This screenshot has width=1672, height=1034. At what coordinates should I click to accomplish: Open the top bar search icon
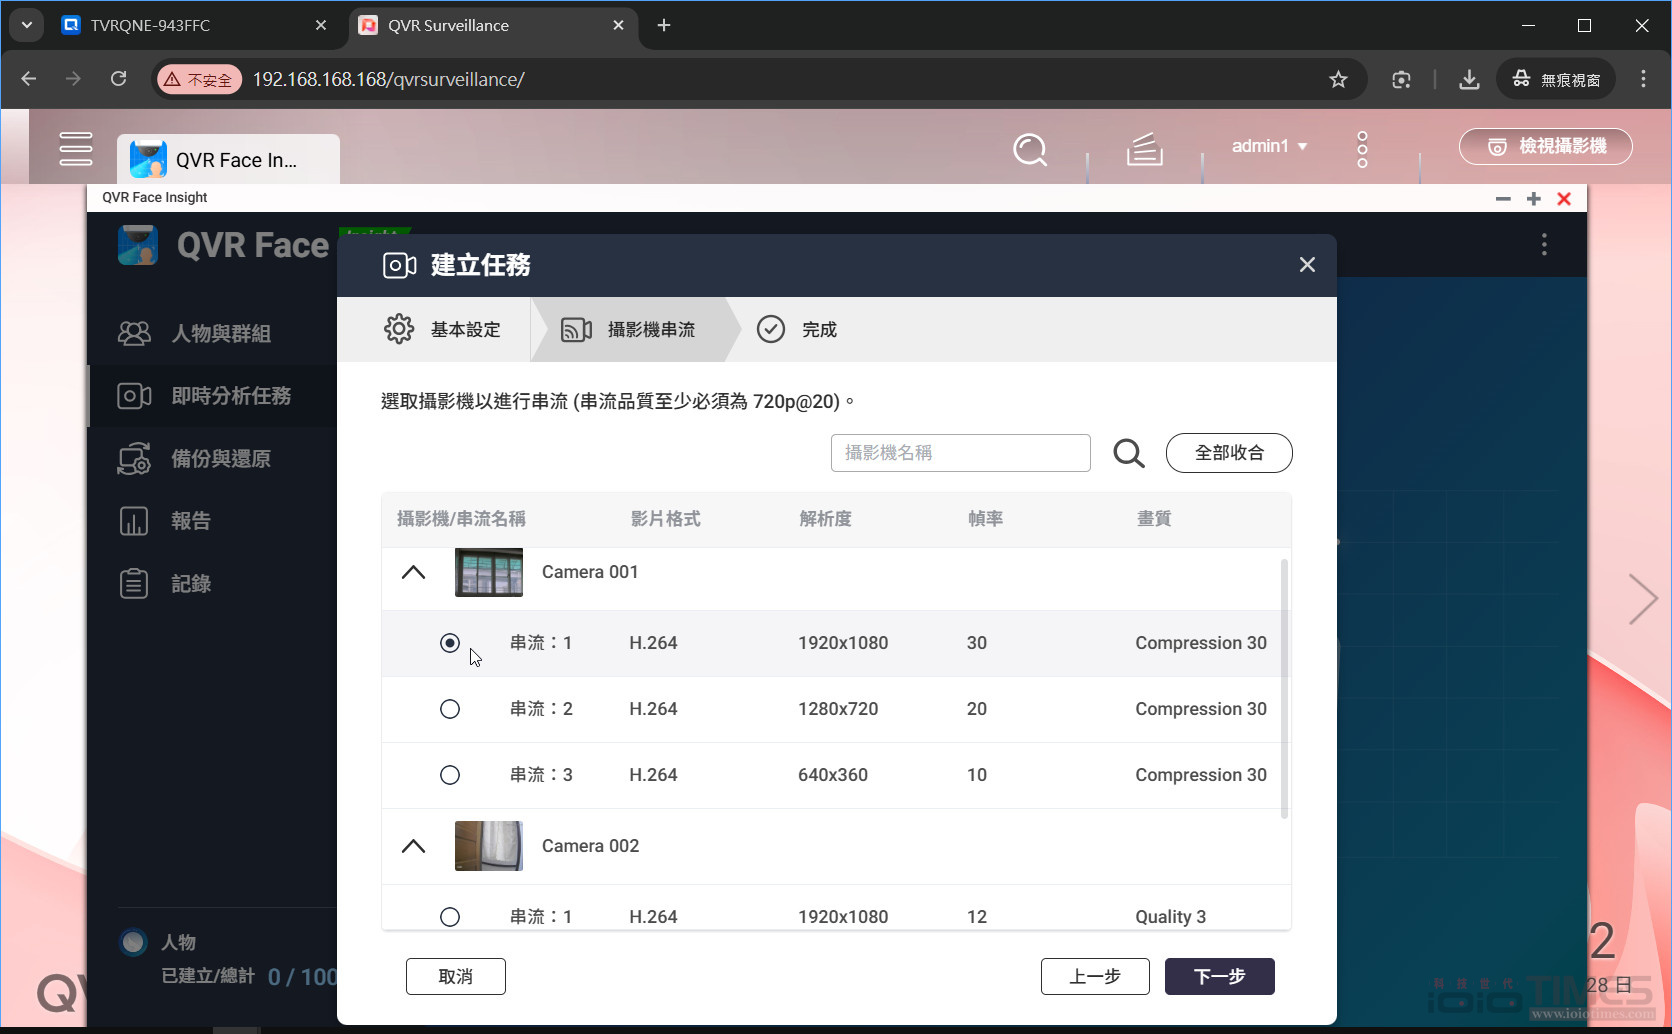pos(1029,150)
